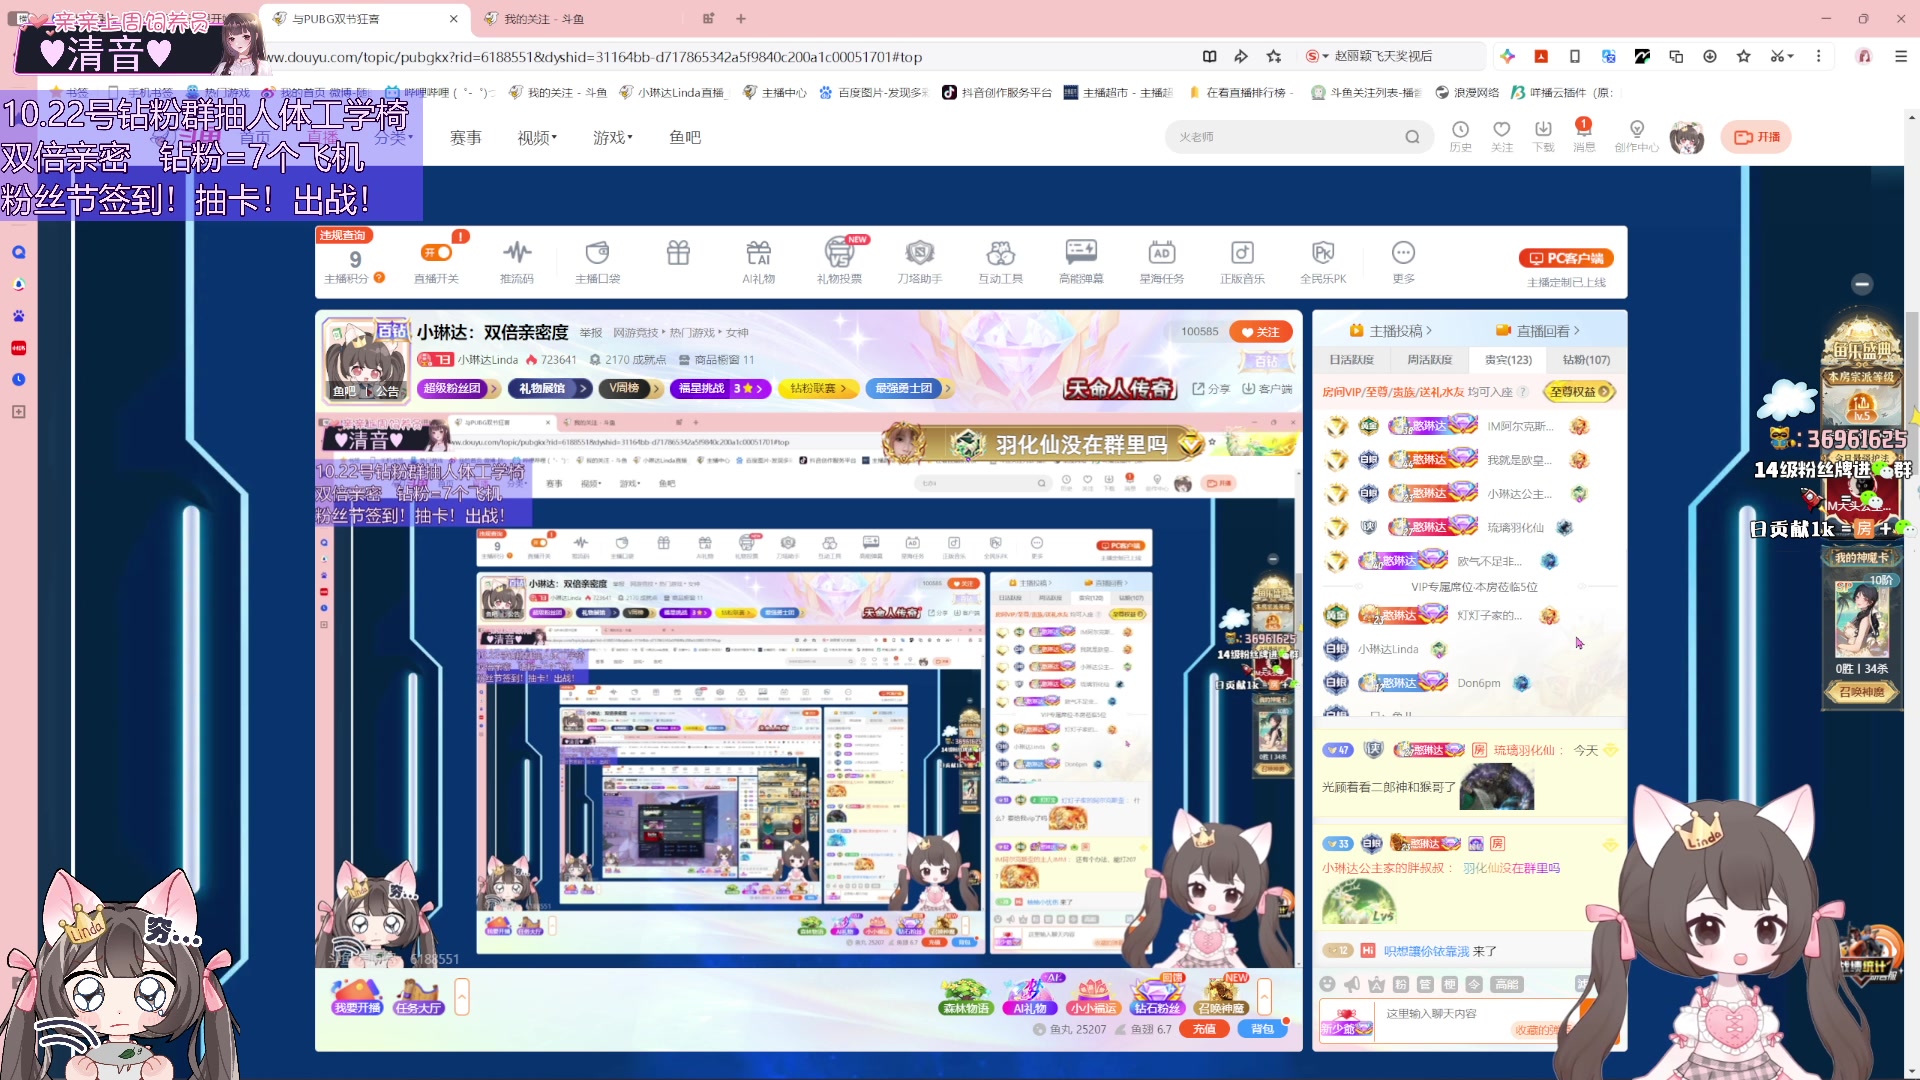Click the 开播 start streaming button
1920x1080 pixels.
[x=1756, y=137]
